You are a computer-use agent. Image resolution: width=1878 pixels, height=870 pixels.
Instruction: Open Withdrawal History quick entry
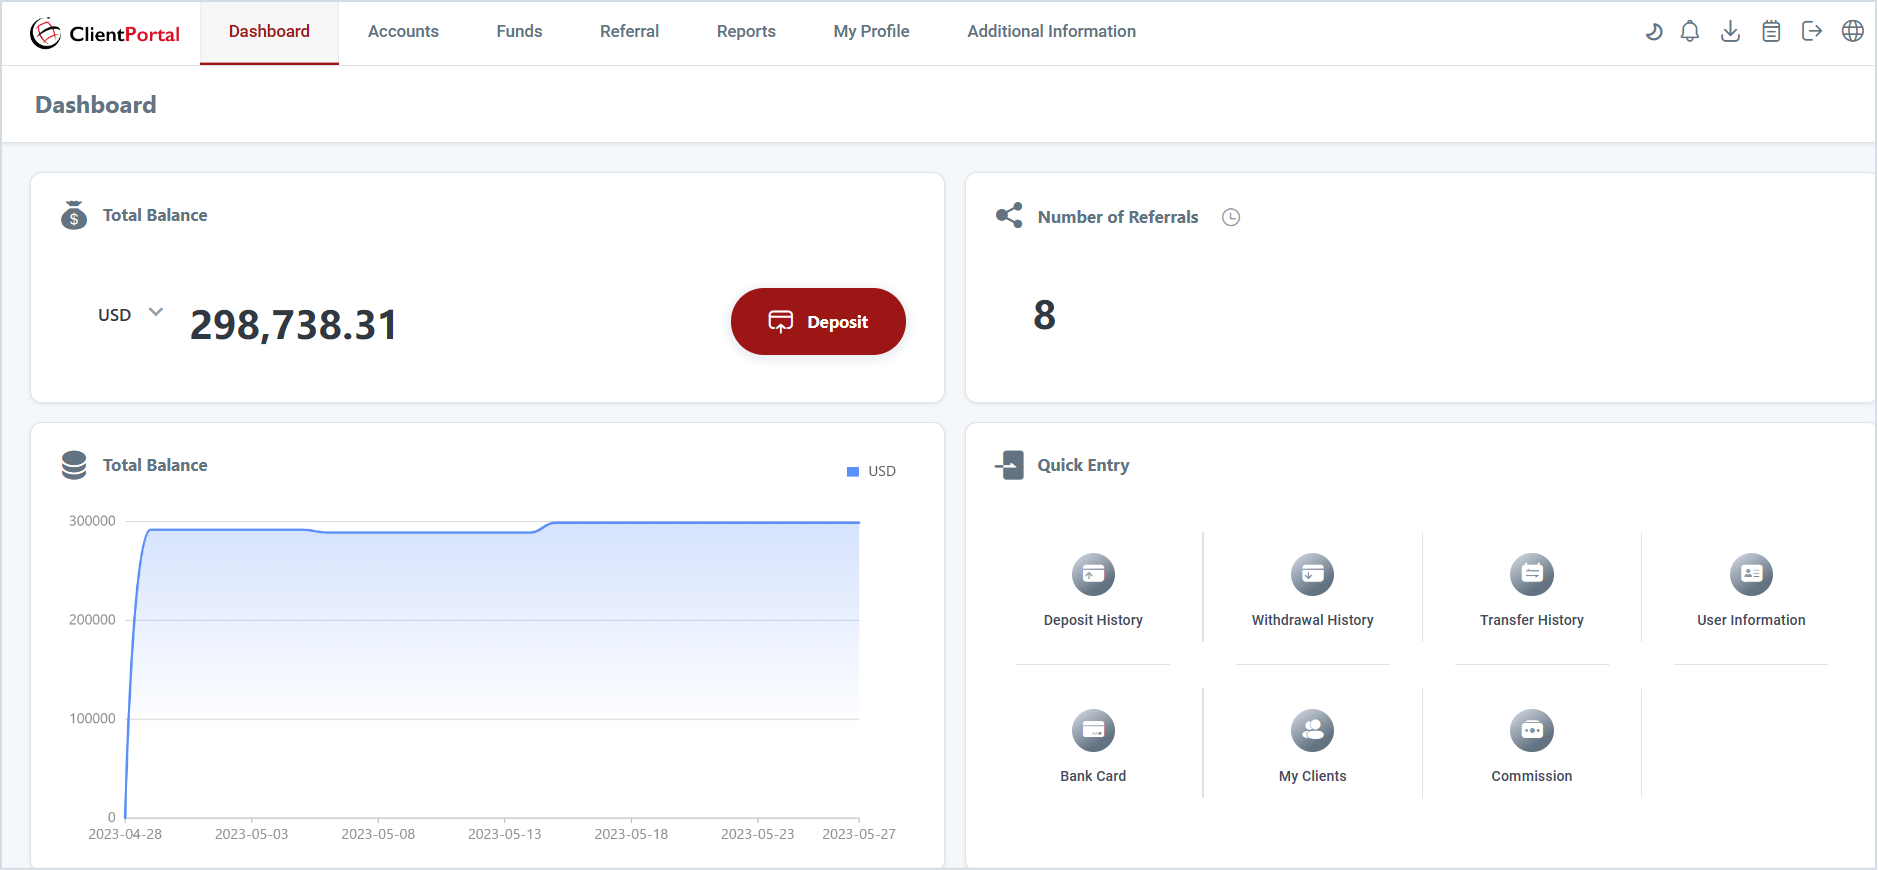click(x=1312, y=591)
